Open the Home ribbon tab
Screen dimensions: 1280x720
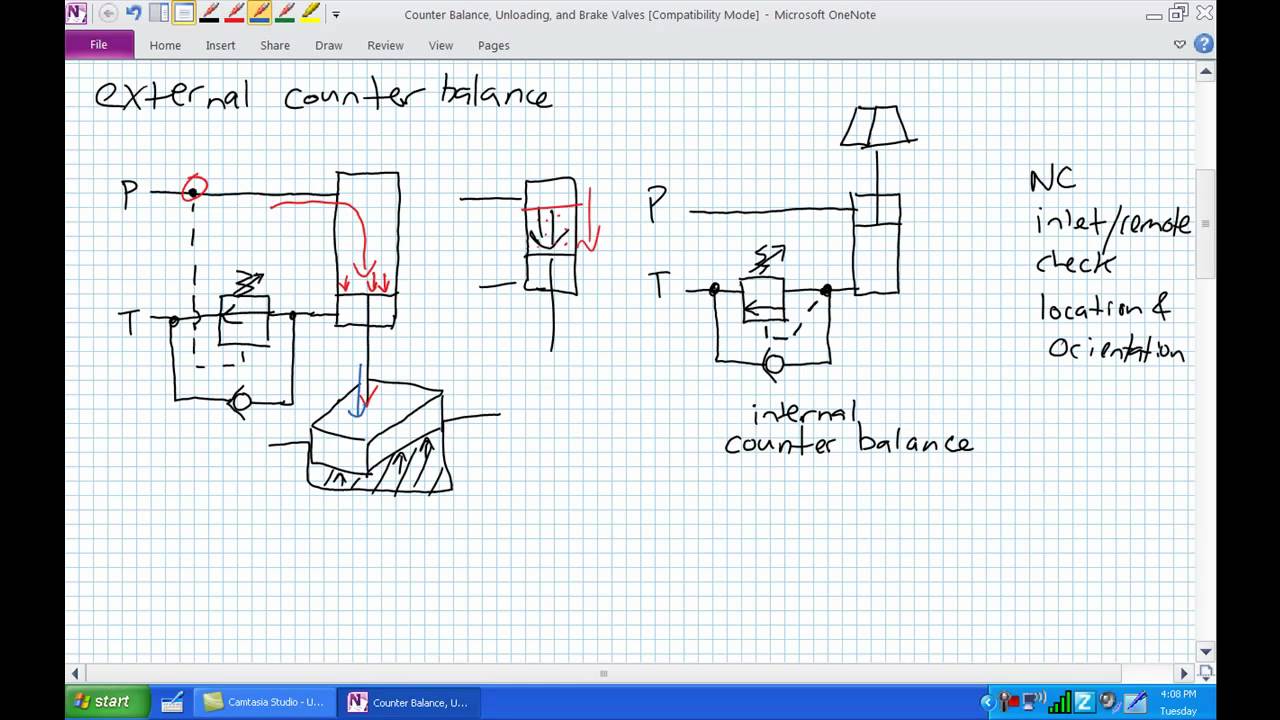165,45
